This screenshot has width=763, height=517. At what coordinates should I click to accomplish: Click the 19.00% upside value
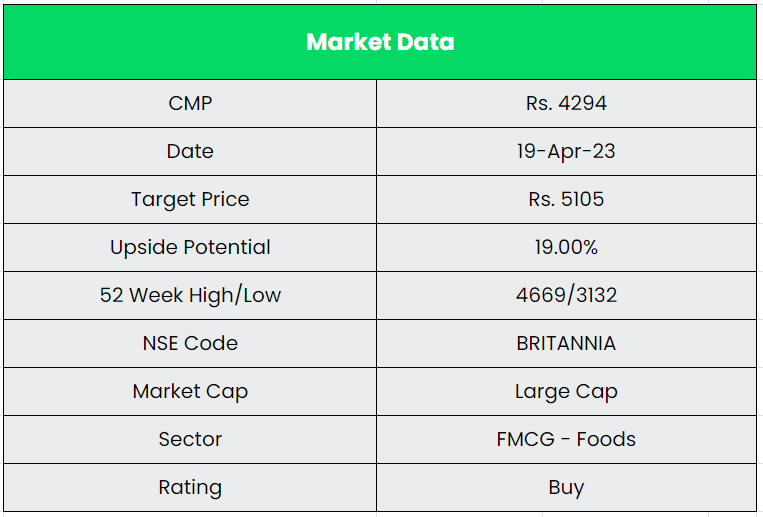coord(566,247)
